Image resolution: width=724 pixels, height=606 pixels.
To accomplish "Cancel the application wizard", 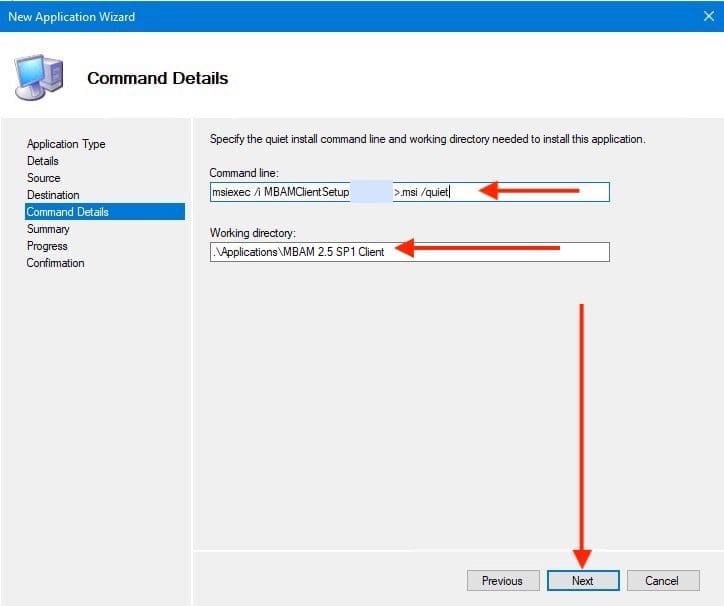I will 661,581.
